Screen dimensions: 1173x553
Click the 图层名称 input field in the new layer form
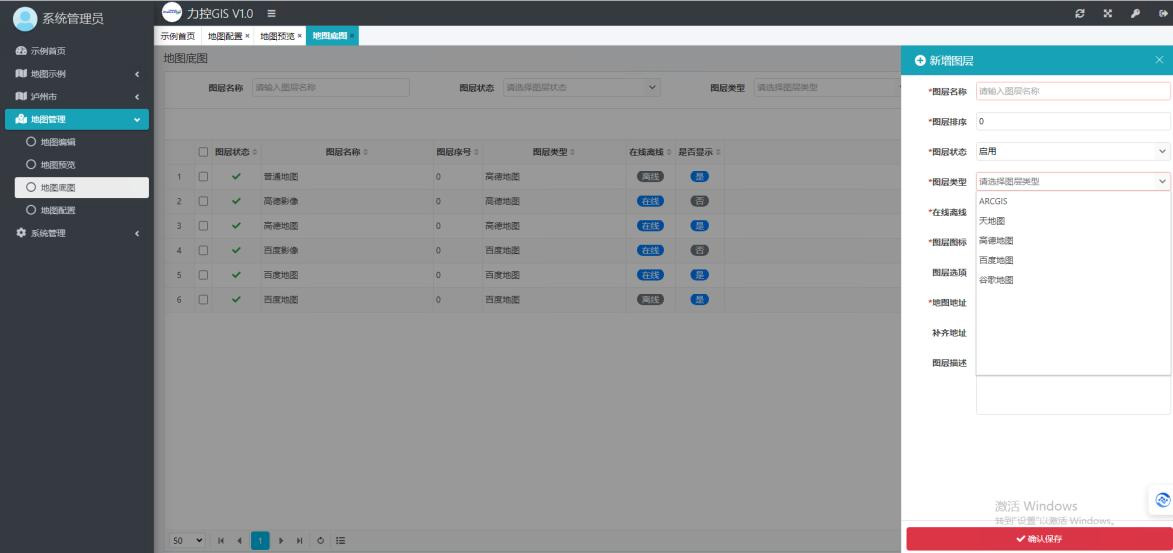[x=1072, y=91]
